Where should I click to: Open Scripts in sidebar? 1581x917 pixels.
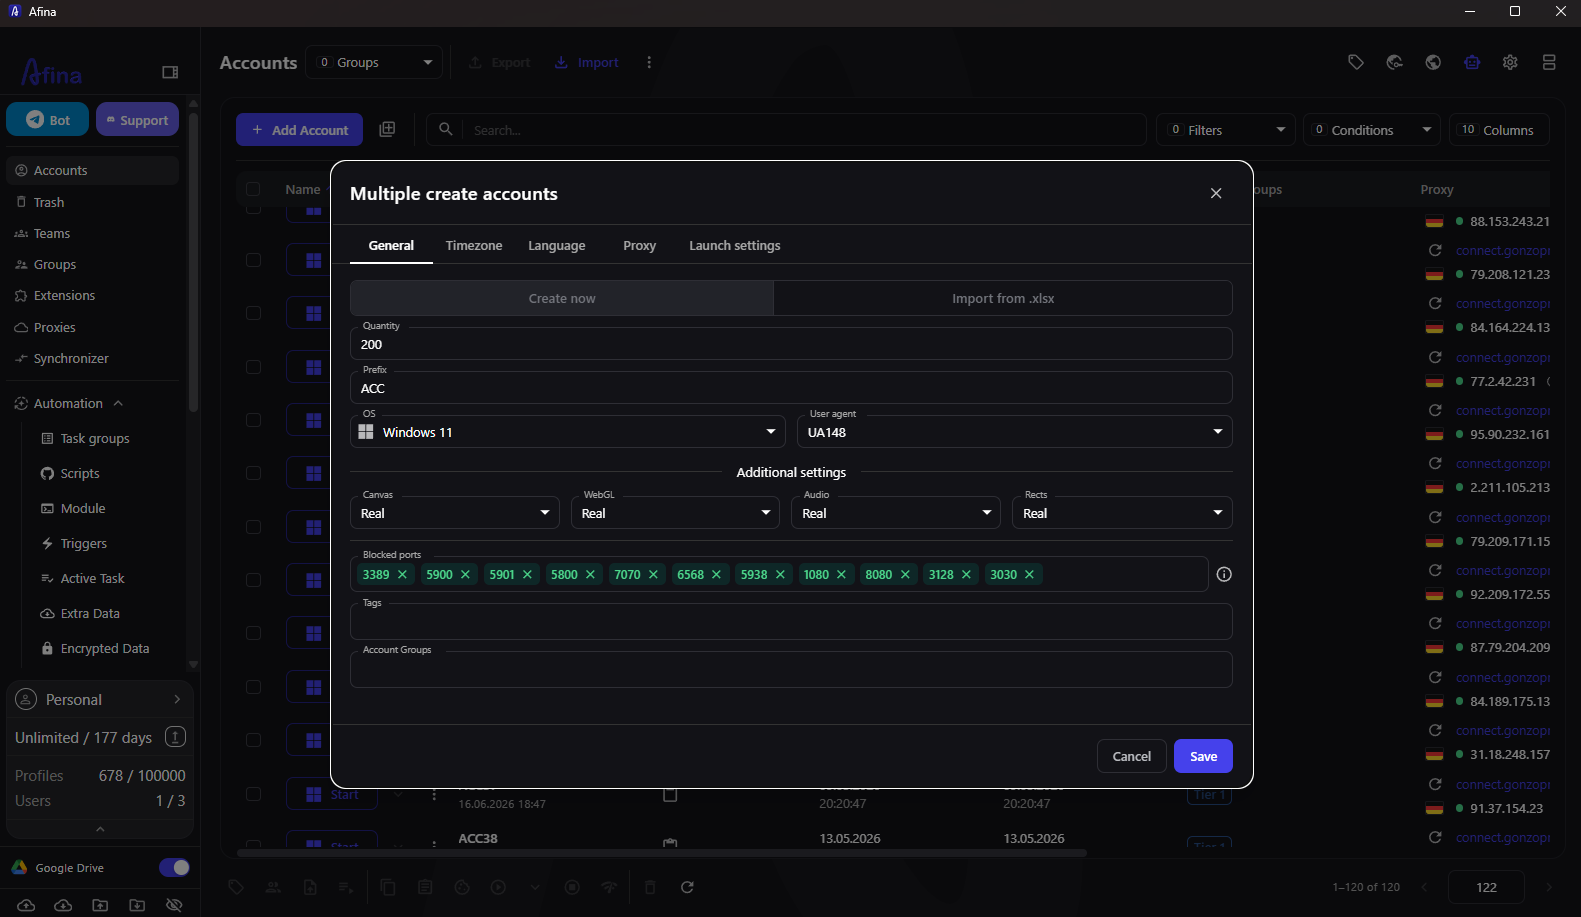coord(80,473)
